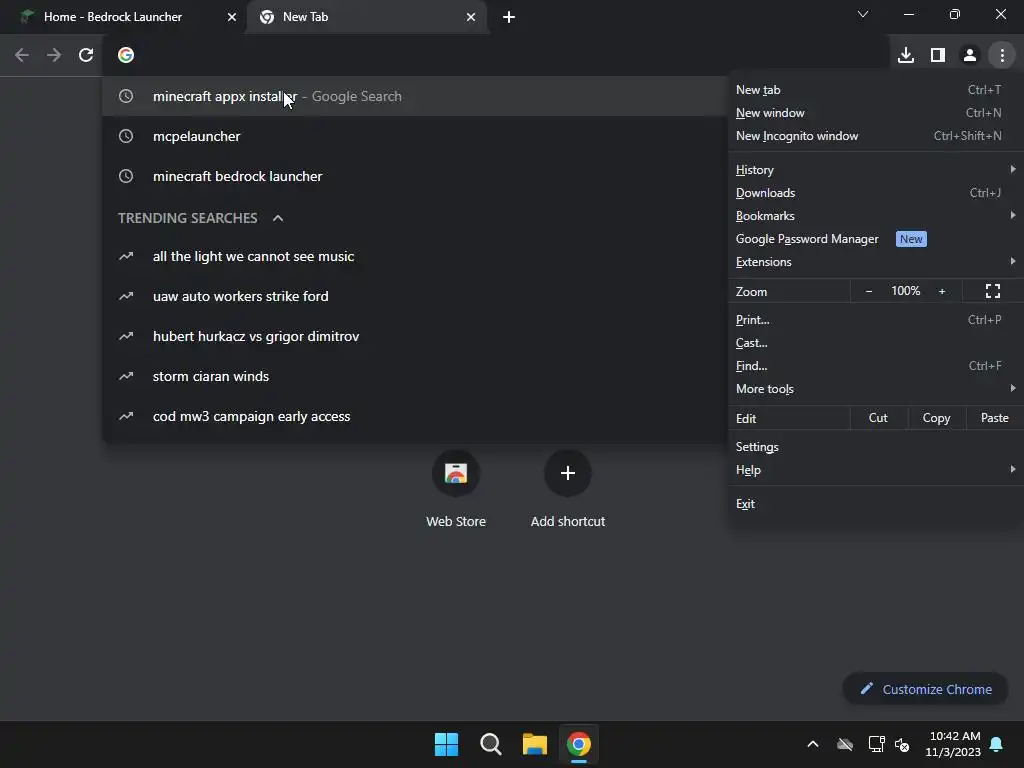Click trending icon beside uaw auto workers
Viewport: 1024px width, 768px height.
coord(126,296)
